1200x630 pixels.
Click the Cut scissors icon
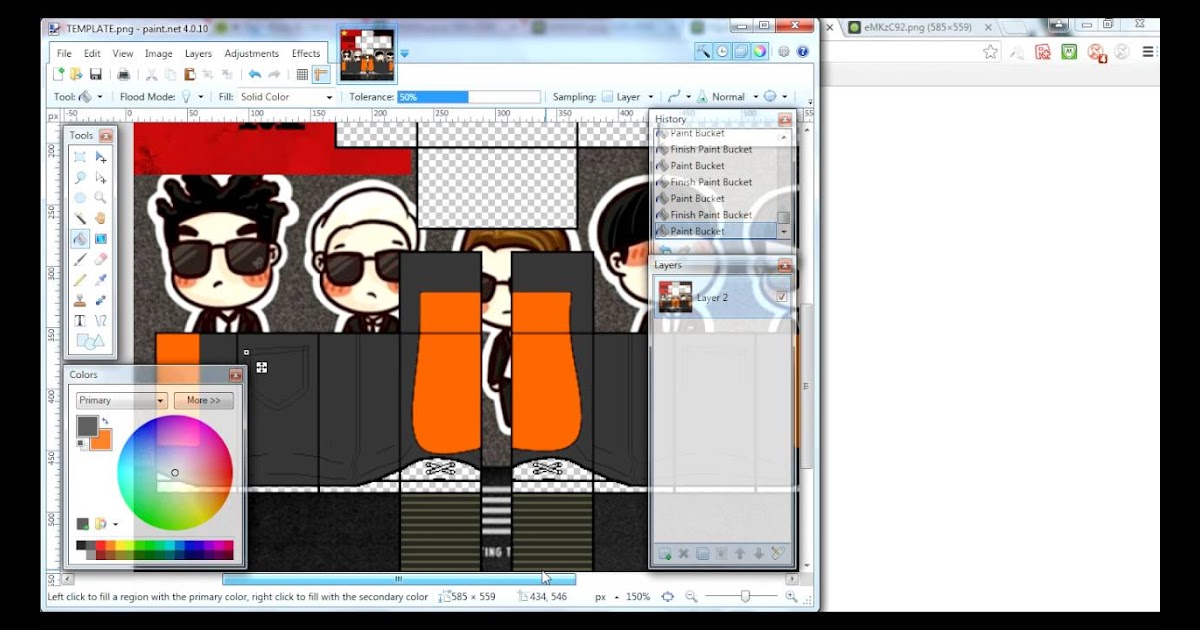click(151, 74)
